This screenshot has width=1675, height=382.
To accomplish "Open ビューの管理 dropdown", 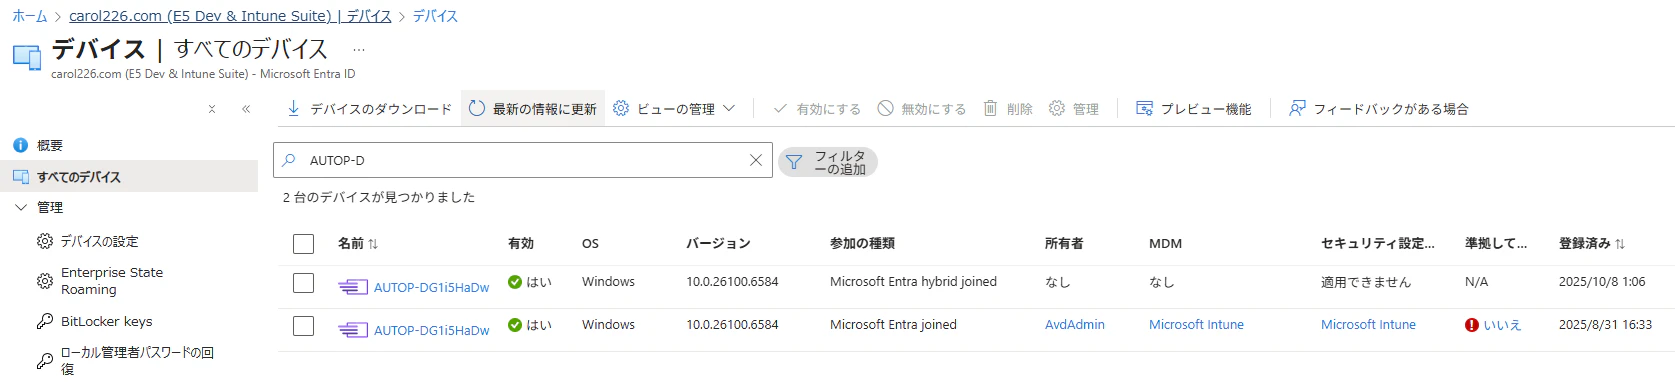I will (674, 109).
